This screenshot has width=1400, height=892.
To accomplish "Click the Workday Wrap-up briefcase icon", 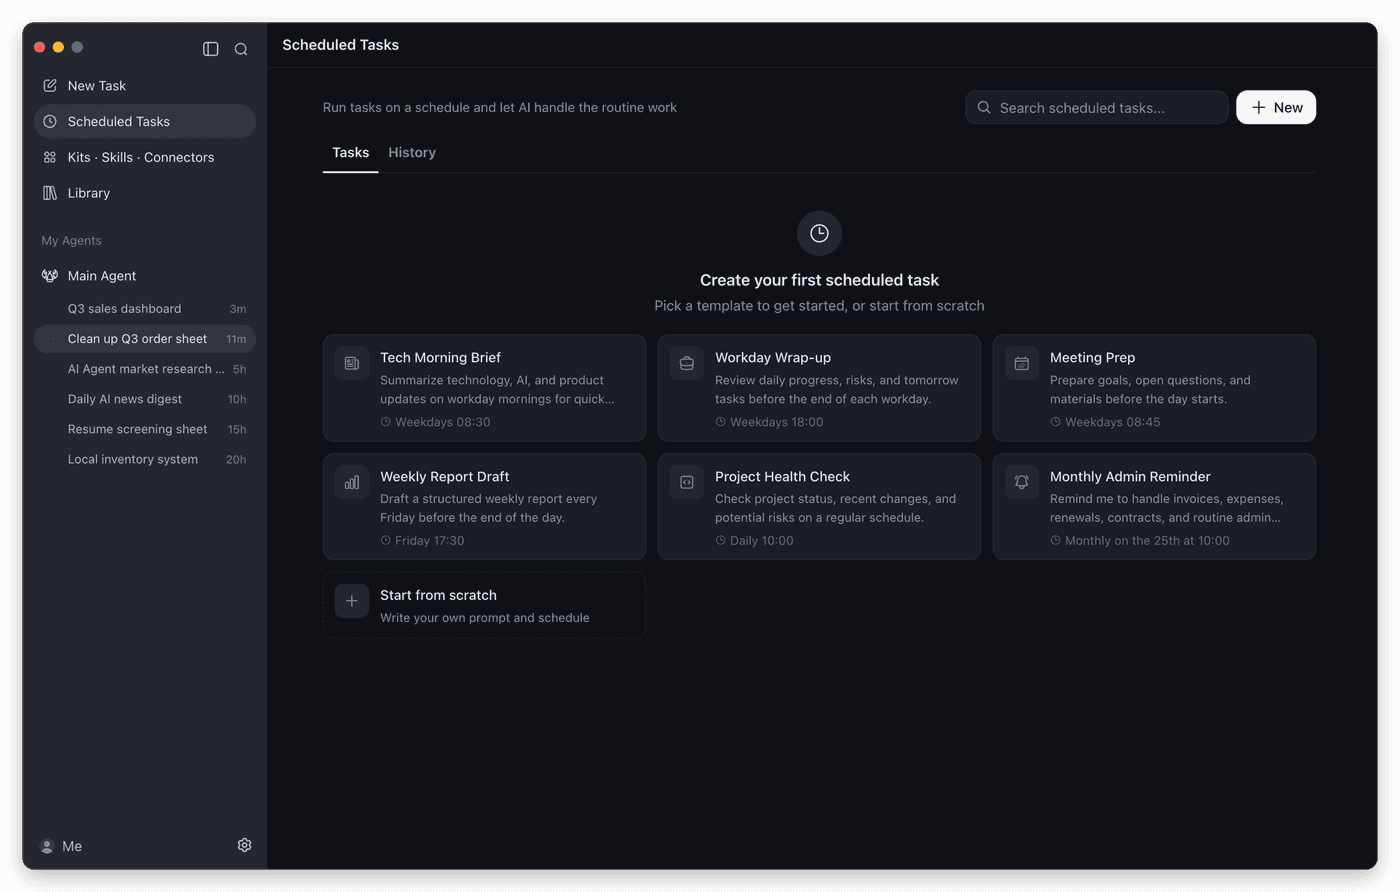I will [687, 364].
